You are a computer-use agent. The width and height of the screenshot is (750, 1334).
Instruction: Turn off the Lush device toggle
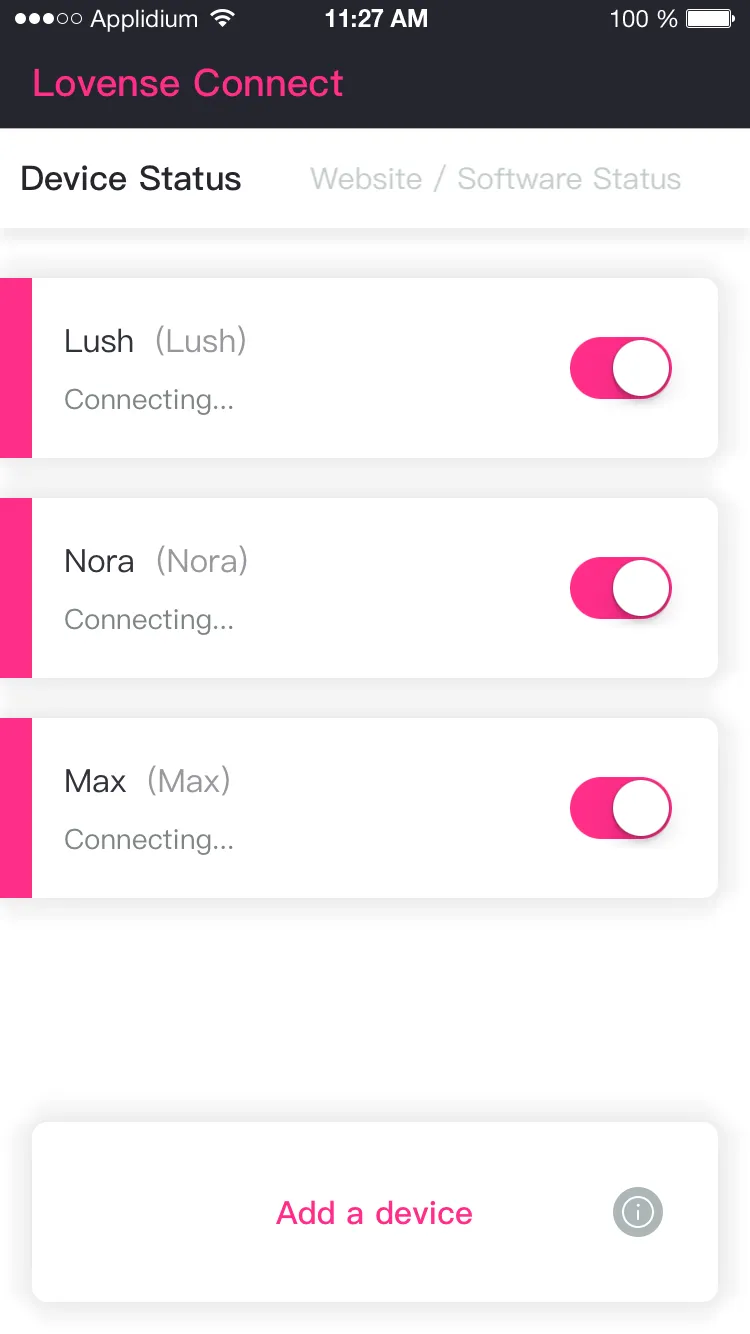coord(620,368)
